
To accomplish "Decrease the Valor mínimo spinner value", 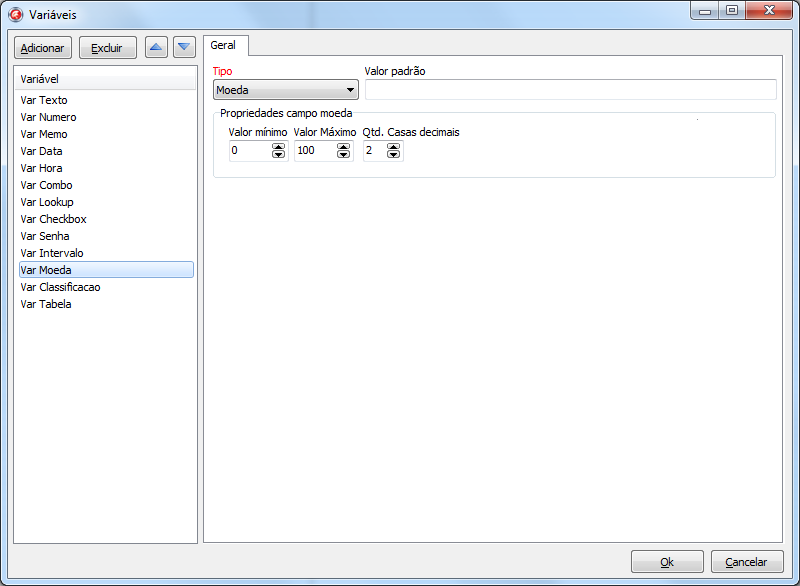I will coord(278,155).
